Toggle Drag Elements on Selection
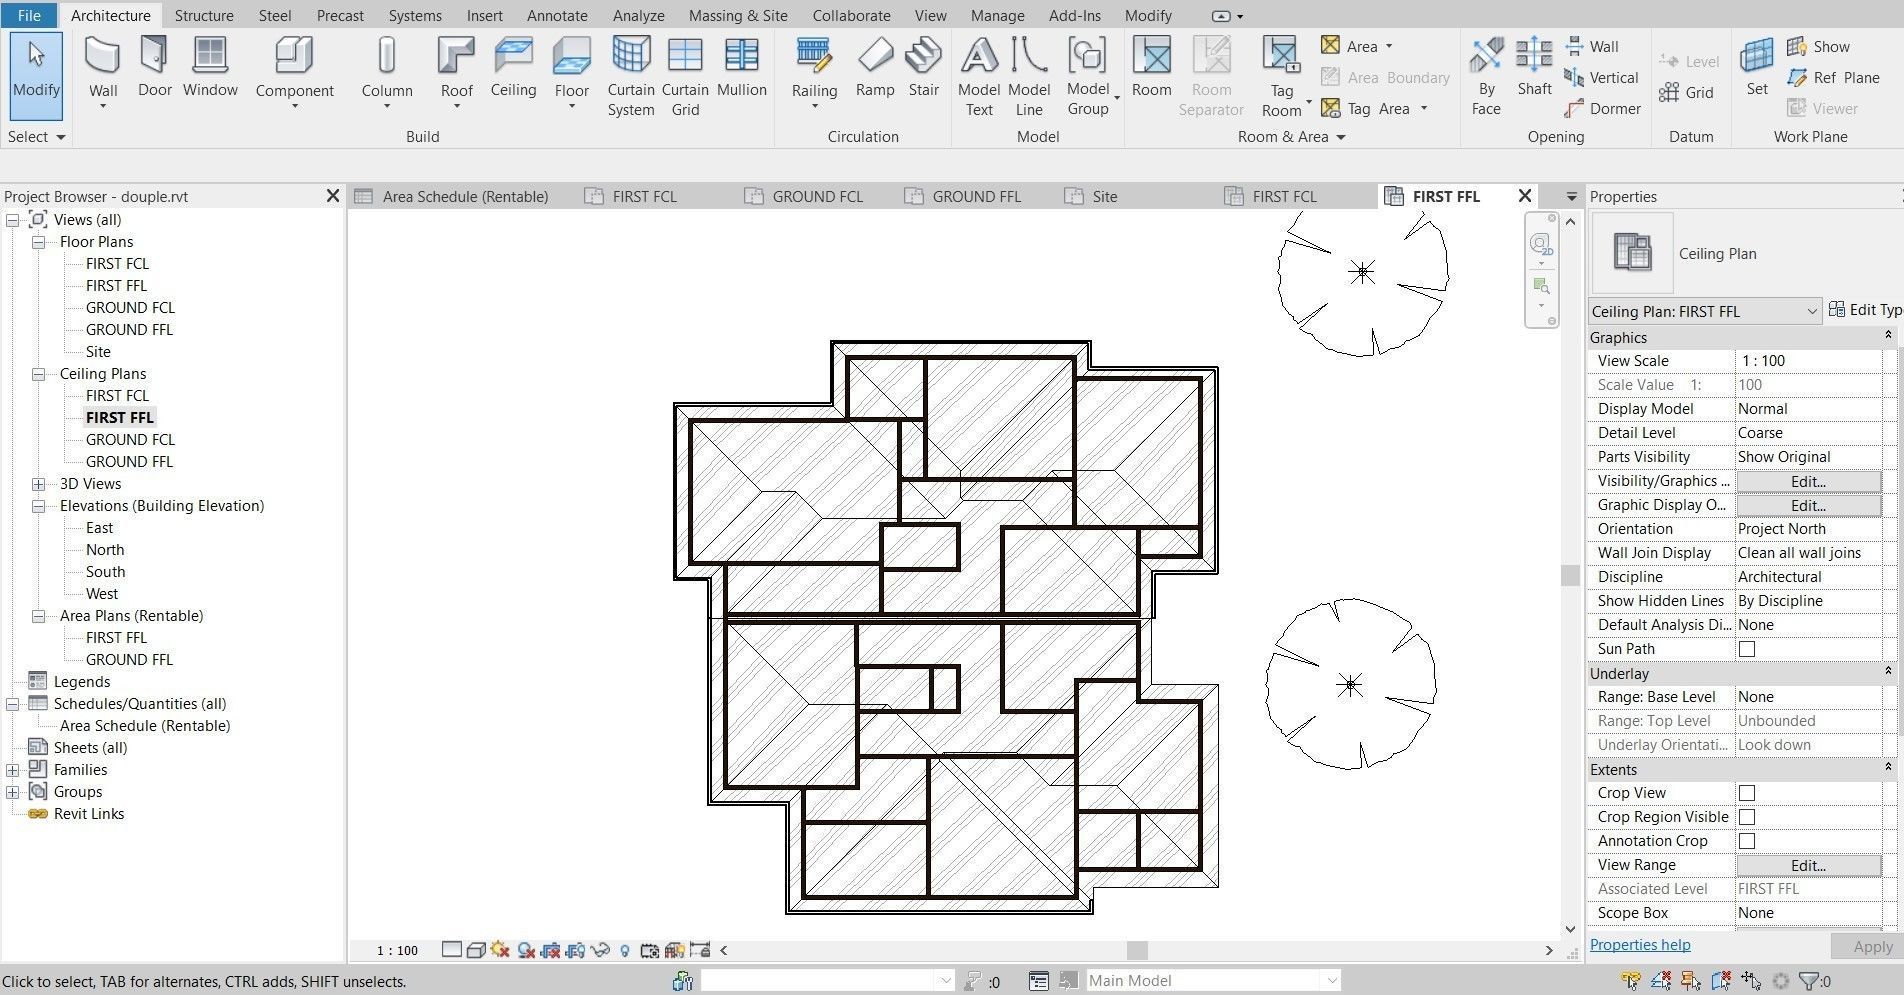1904x995 pixels. 1751,981
